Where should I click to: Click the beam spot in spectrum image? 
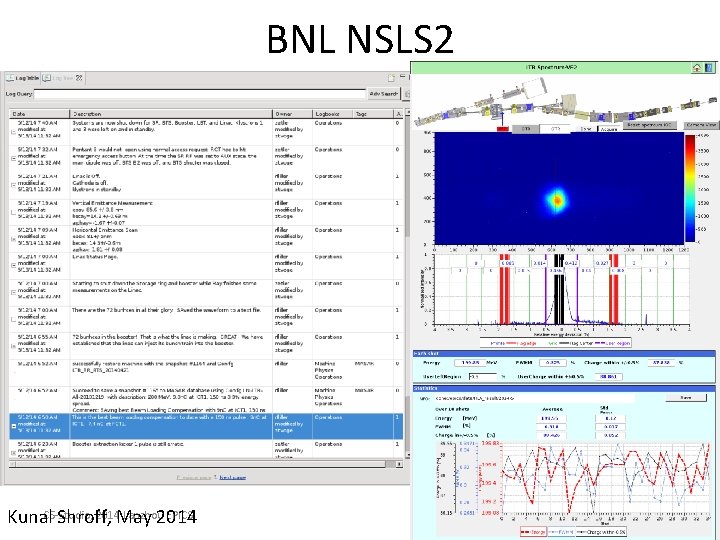(557, 200)
